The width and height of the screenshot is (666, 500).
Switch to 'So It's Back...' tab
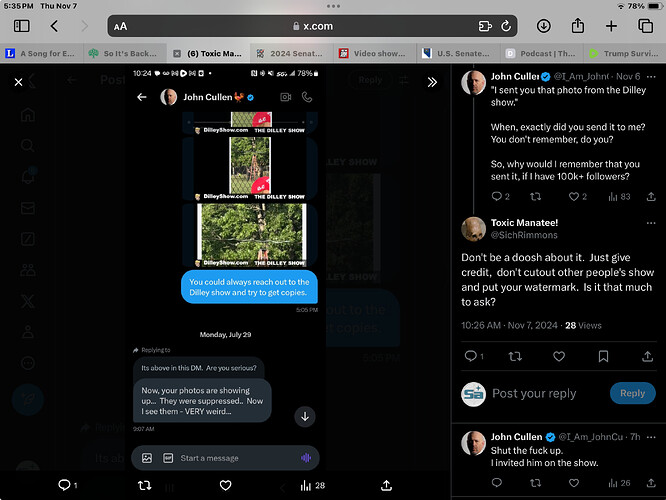pos(124,54)
